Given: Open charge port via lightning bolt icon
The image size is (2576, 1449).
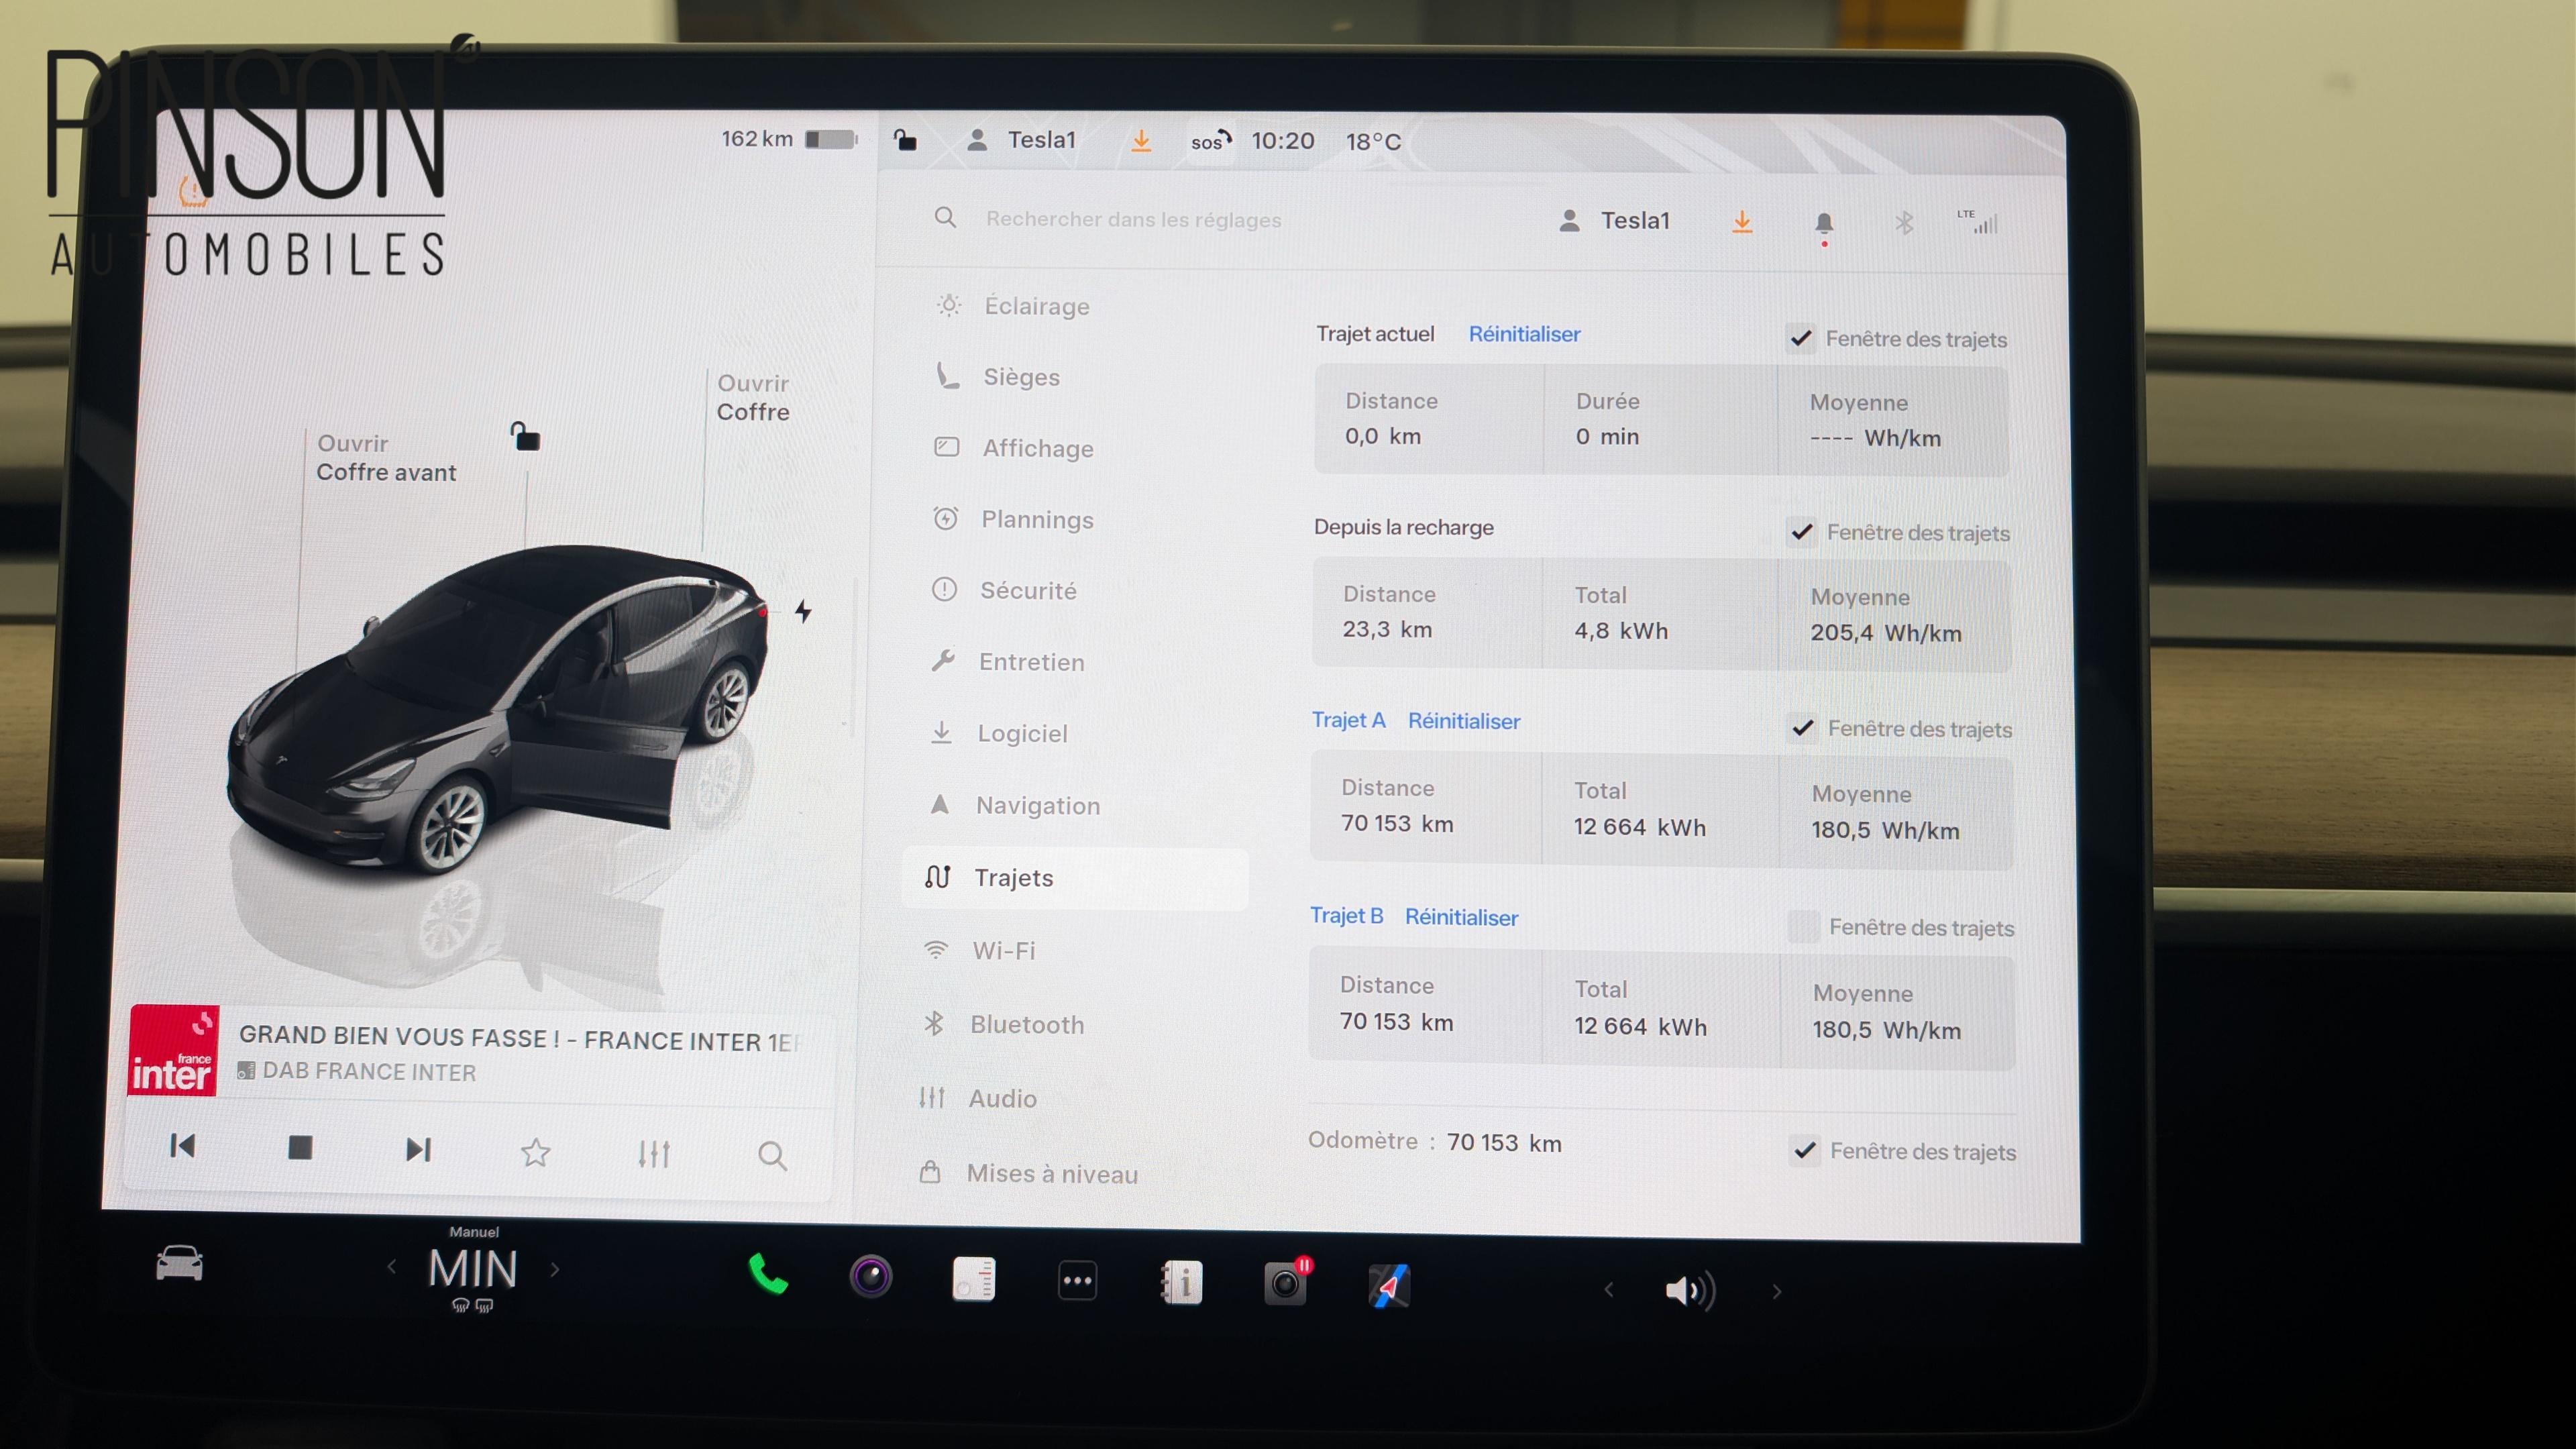Looking at the screenshot, I should tap(803, 611).
